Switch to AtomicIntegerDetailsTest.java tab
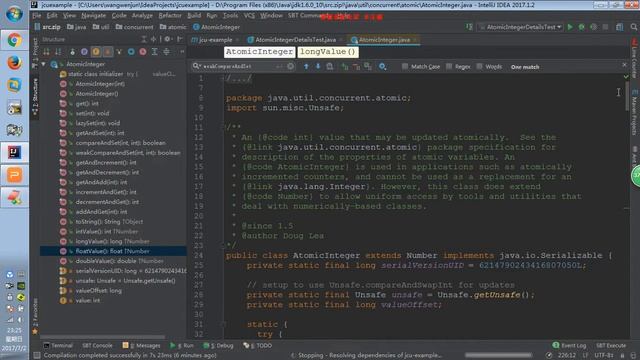This screenshot has width=640, height=360. tap(295, 40)
